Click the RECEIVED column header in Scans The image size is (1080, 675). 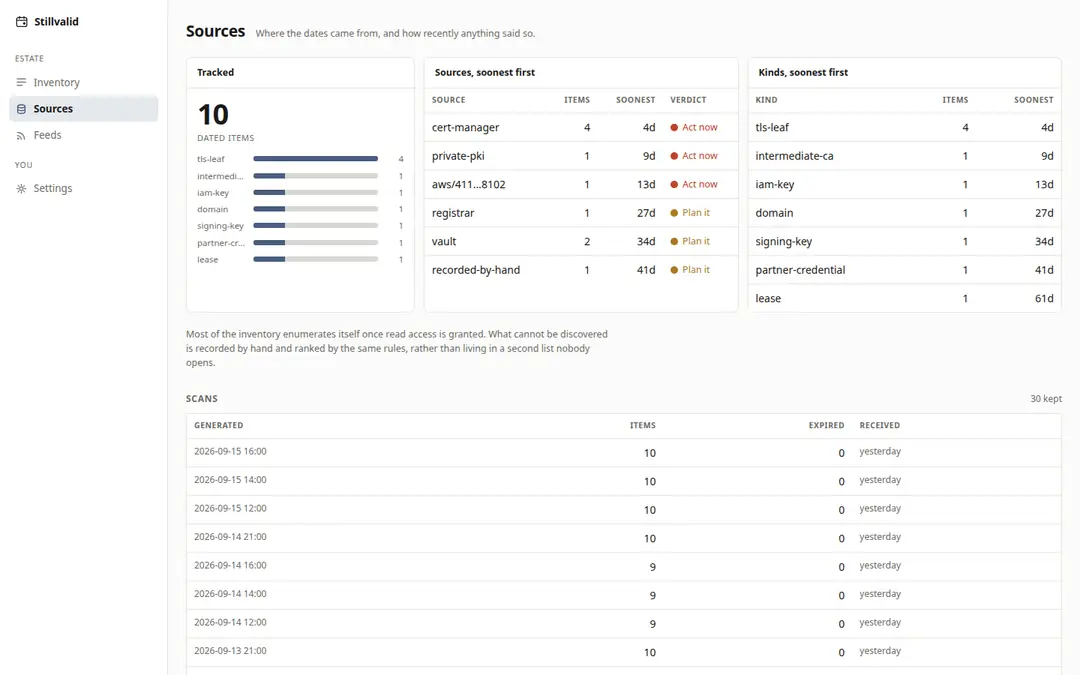[880, 426]
